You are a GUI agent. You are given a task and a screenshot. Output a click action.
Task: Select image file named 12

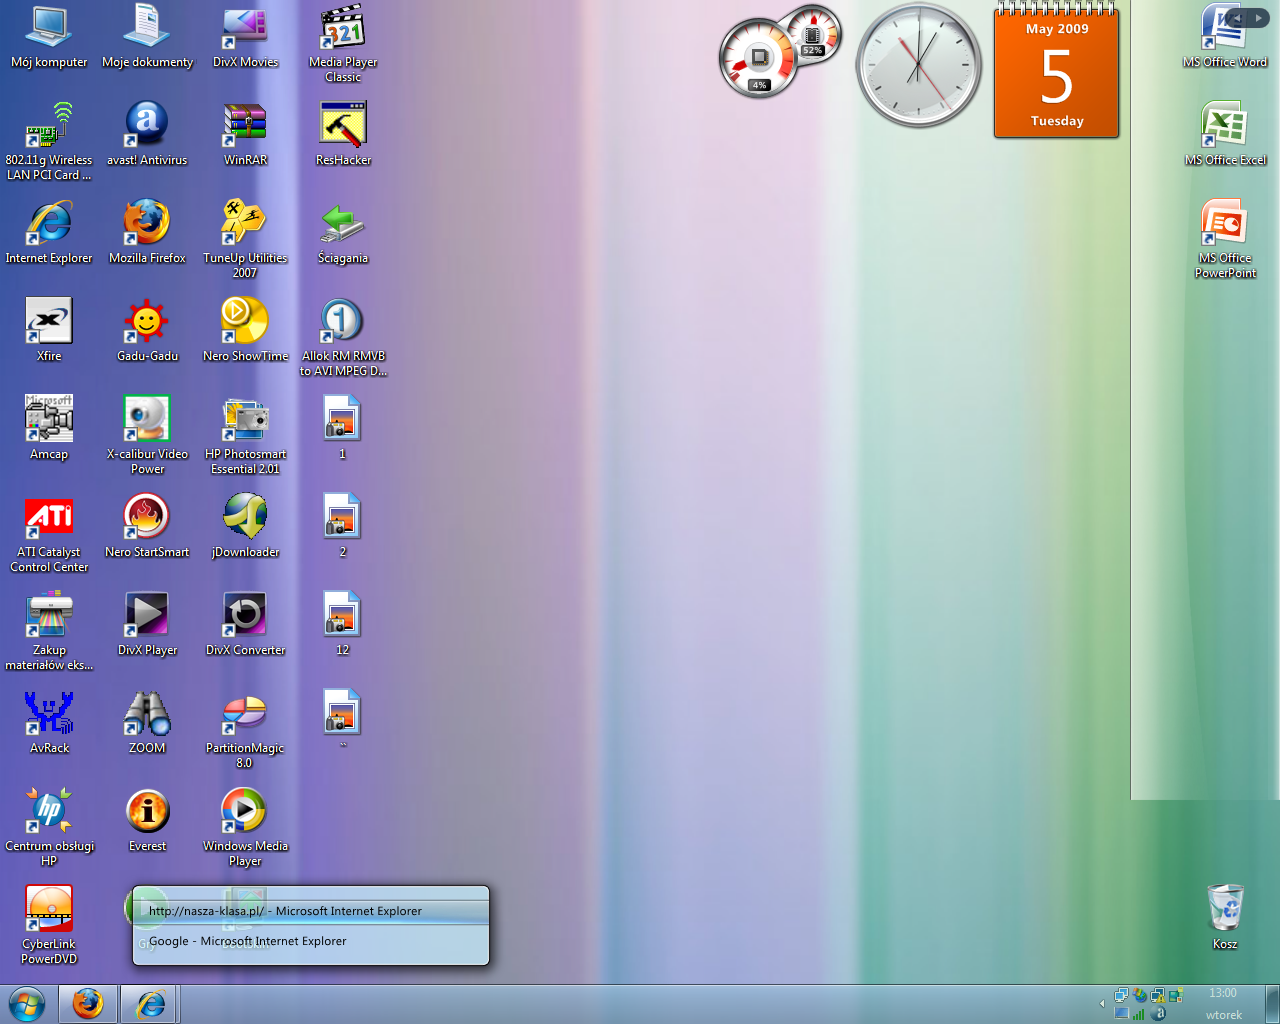[342, 624]
